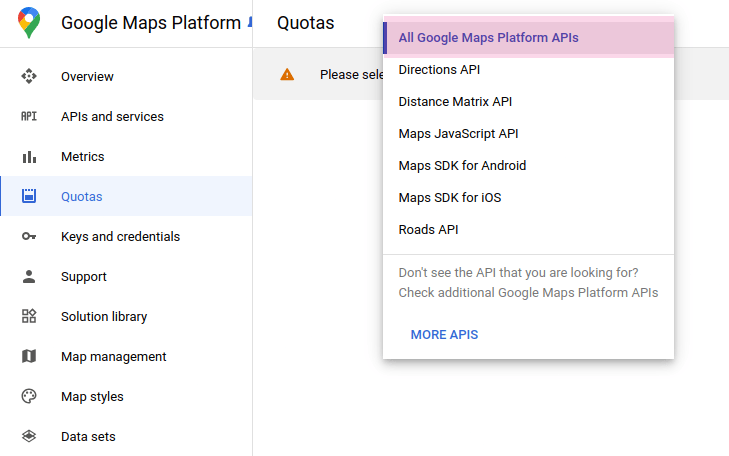Click the Overview icon in sidebar
729x456 pixels.
(x=29, y=76)
